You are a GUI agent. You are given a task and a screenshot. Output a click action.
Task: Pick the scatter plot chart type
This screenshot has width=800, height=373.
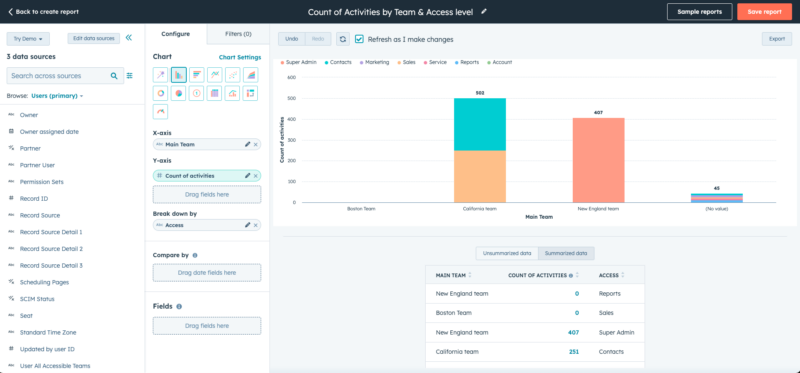tap(232, 75)
